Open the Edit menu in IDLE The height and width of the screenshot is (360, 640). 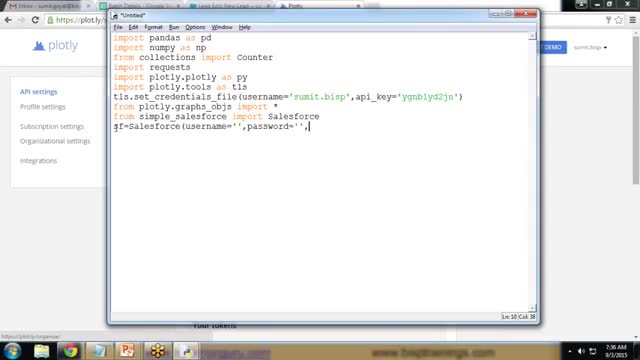click(x=133, y=27)
